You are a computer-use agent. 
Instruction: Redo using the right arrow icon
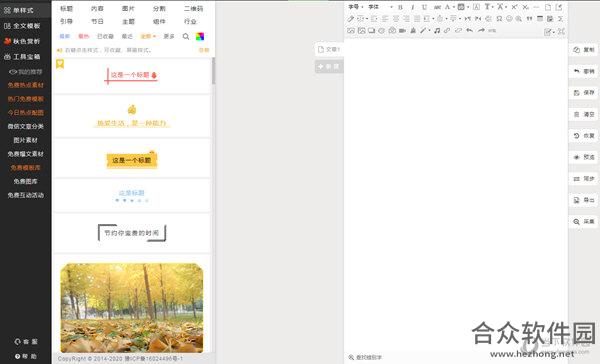point(481,30)
